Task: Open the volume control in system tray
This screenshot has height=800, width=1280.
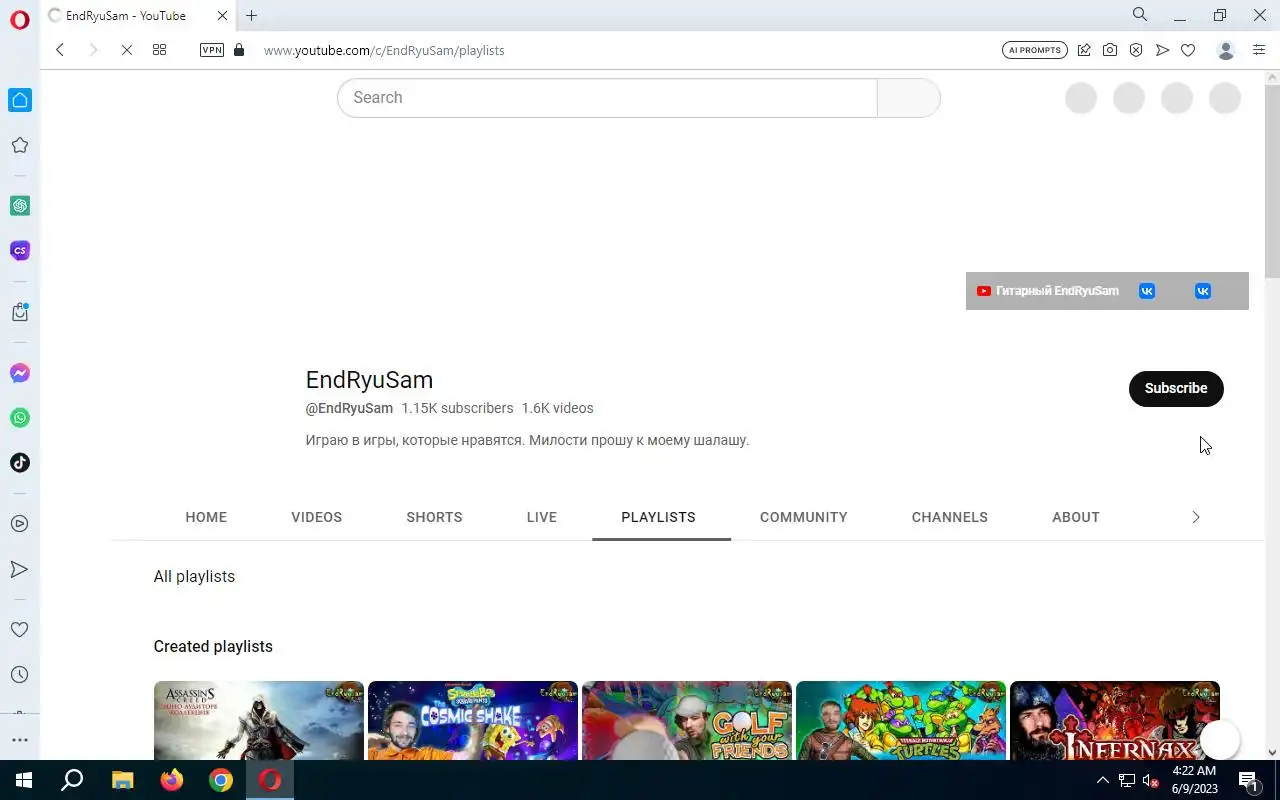Action: pos(1149,780)
